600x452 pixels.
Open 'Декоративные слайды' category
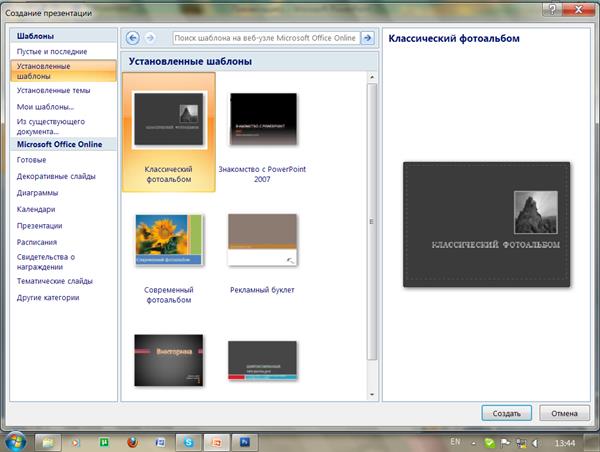click(x=56, y=176)
